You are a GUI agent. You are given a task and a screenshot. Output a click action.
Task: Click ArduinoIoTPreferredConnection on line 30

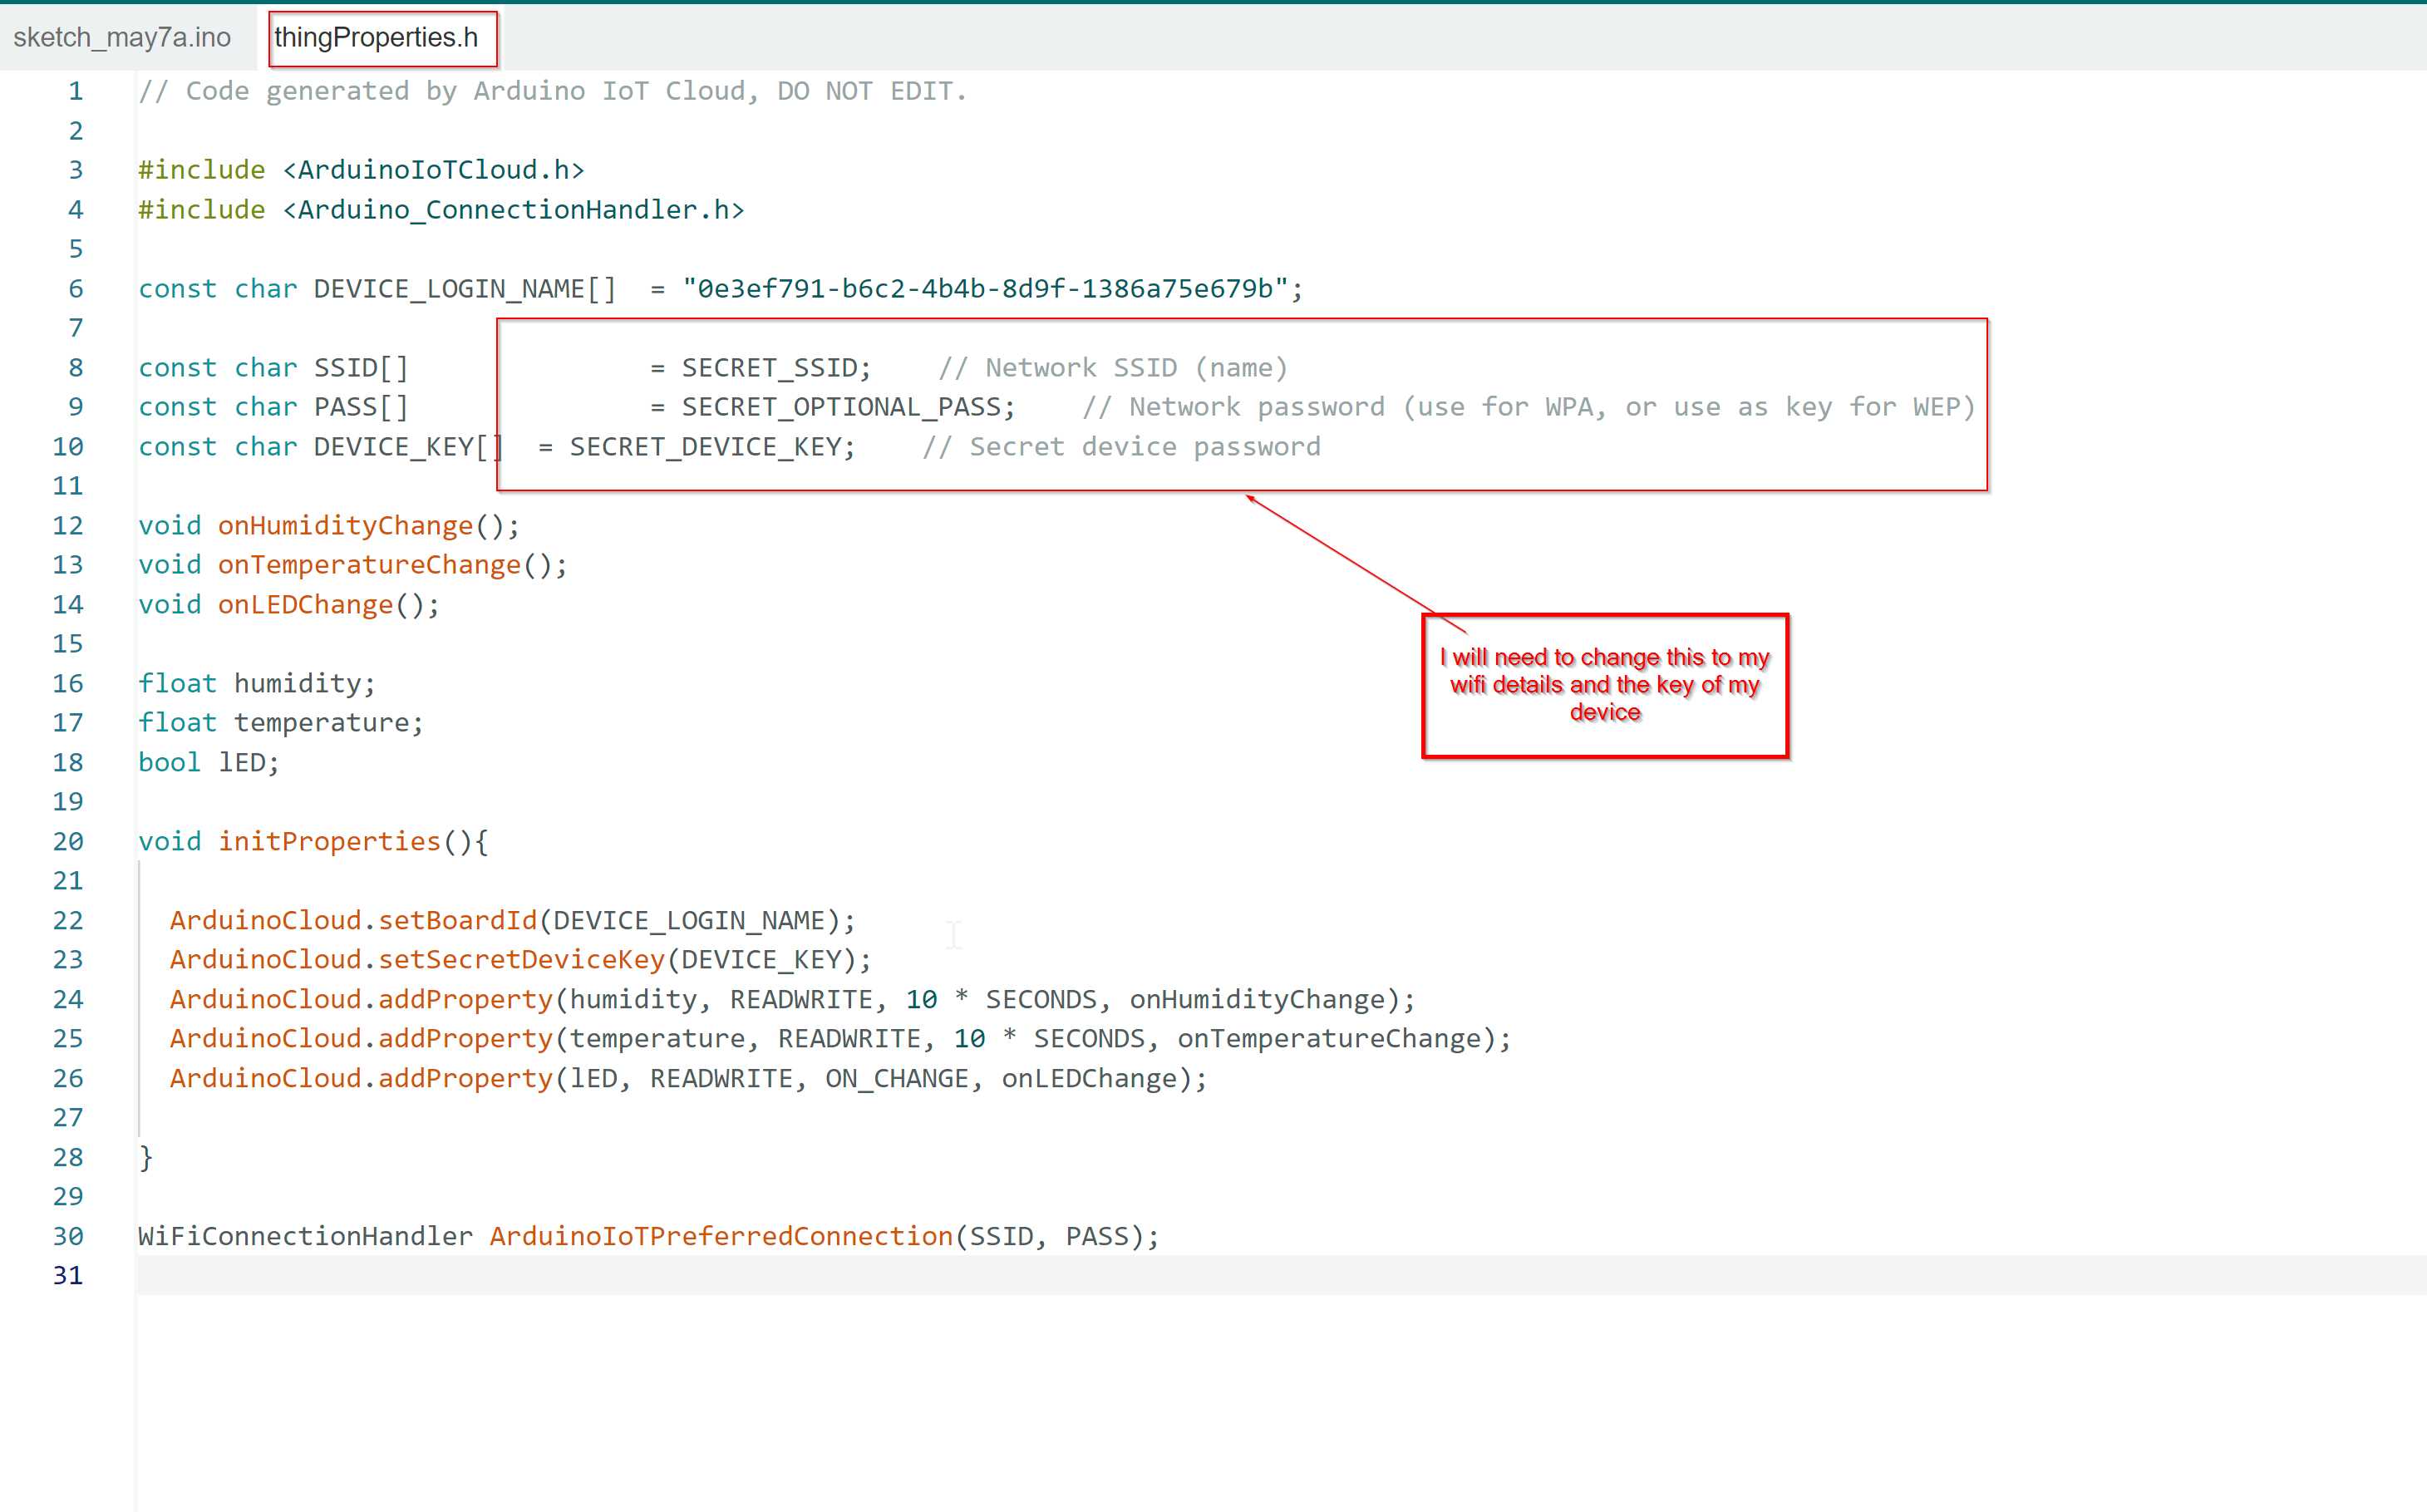[721, 1237]
